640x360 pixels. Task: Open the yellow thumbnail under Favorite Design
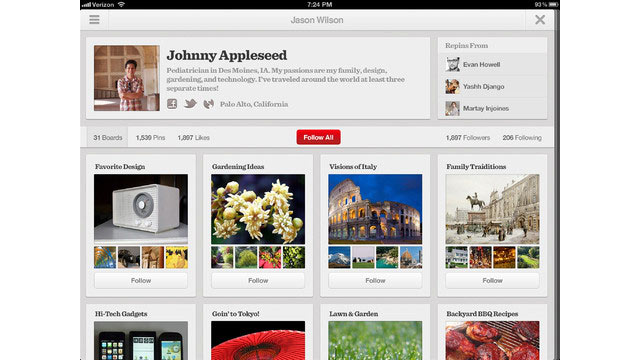pyautogui.click(x=177, y=257)
